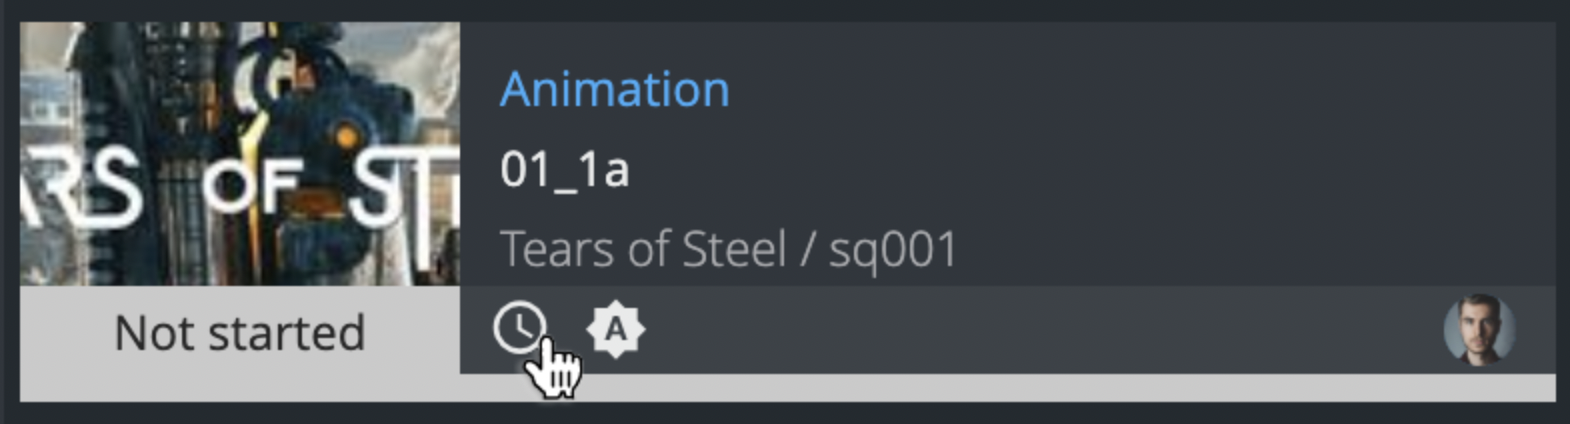Screen dimensions: 1570x424
Task: Click the blue 'Animation' heading text
Action: pos(614,90)
